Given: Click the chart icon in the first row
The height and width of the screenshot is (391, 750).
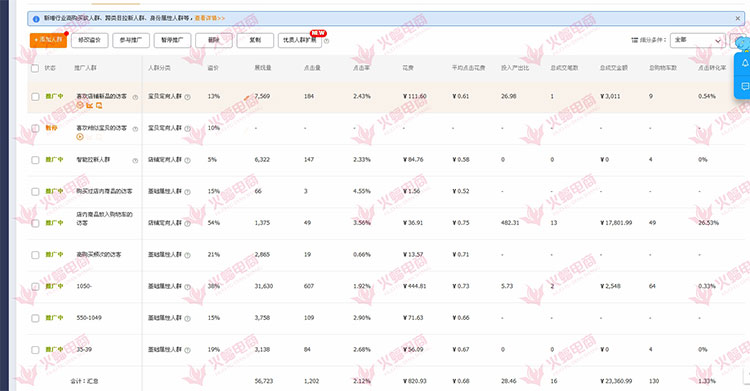Looking at the screenshot, I should pos(89,105).
